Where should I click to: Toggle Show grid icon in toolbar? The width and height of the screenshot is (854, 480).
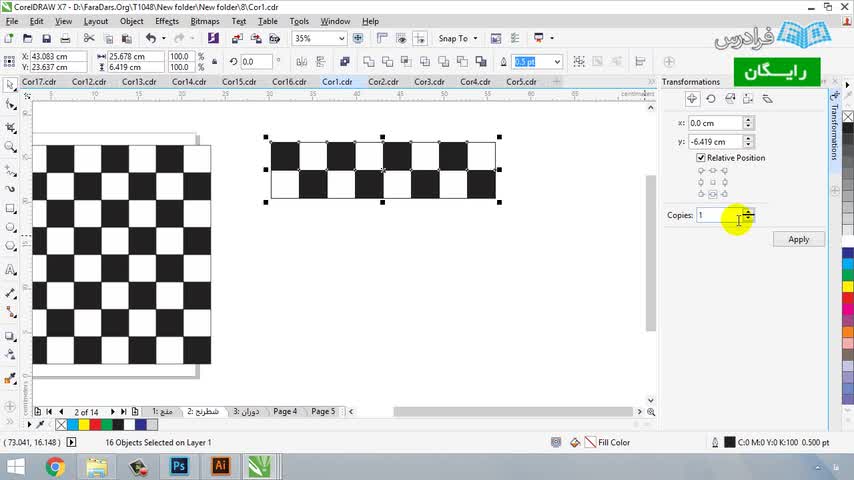pos(401,38)
